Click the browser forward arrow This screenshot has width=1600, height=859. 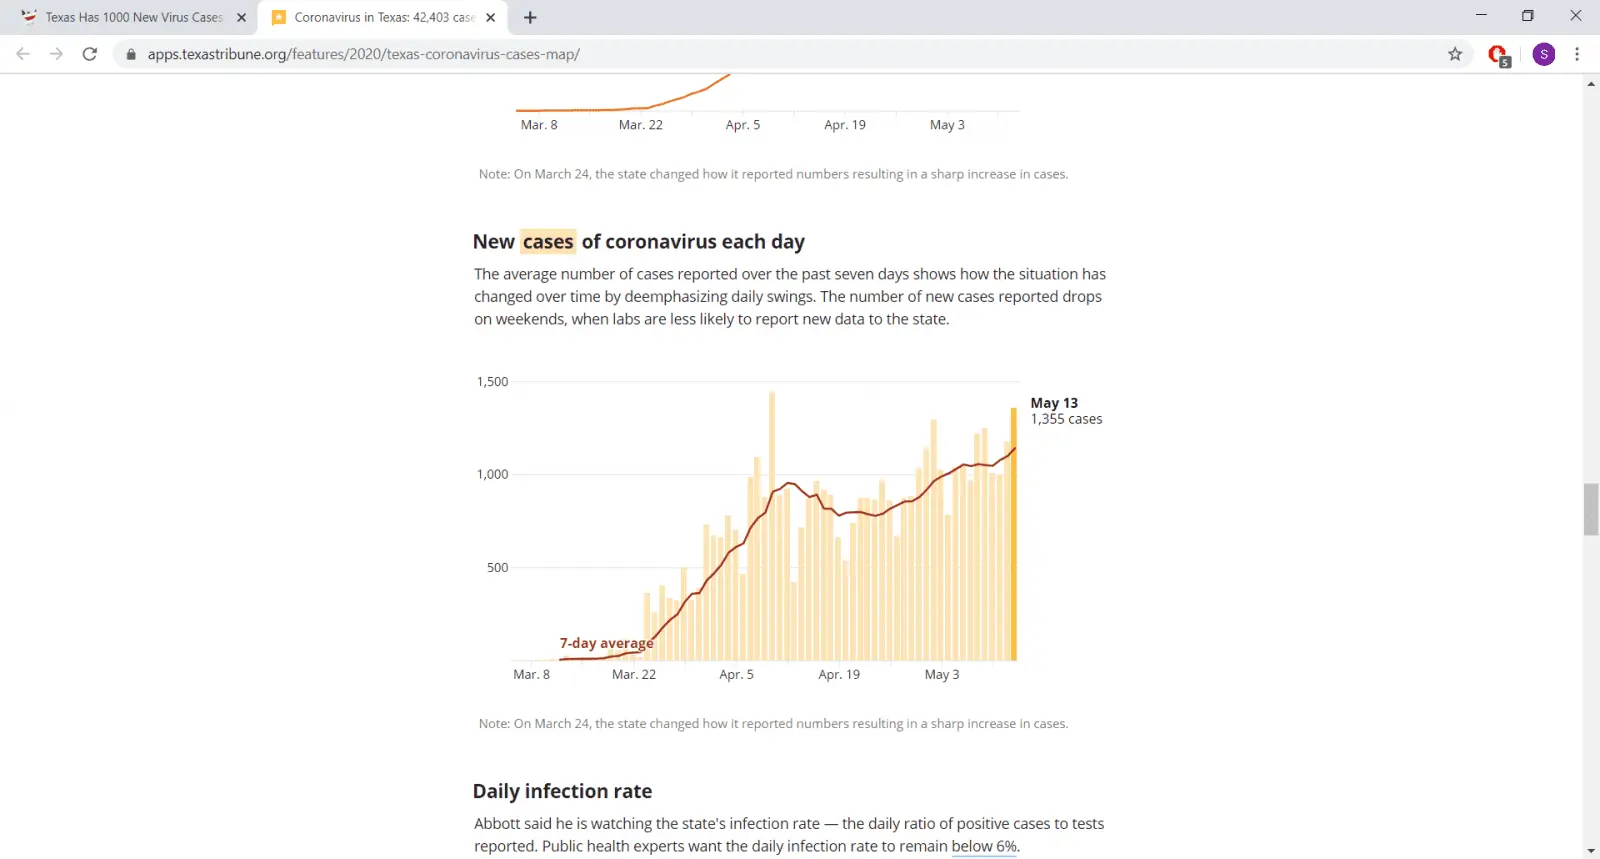[56, 54]
